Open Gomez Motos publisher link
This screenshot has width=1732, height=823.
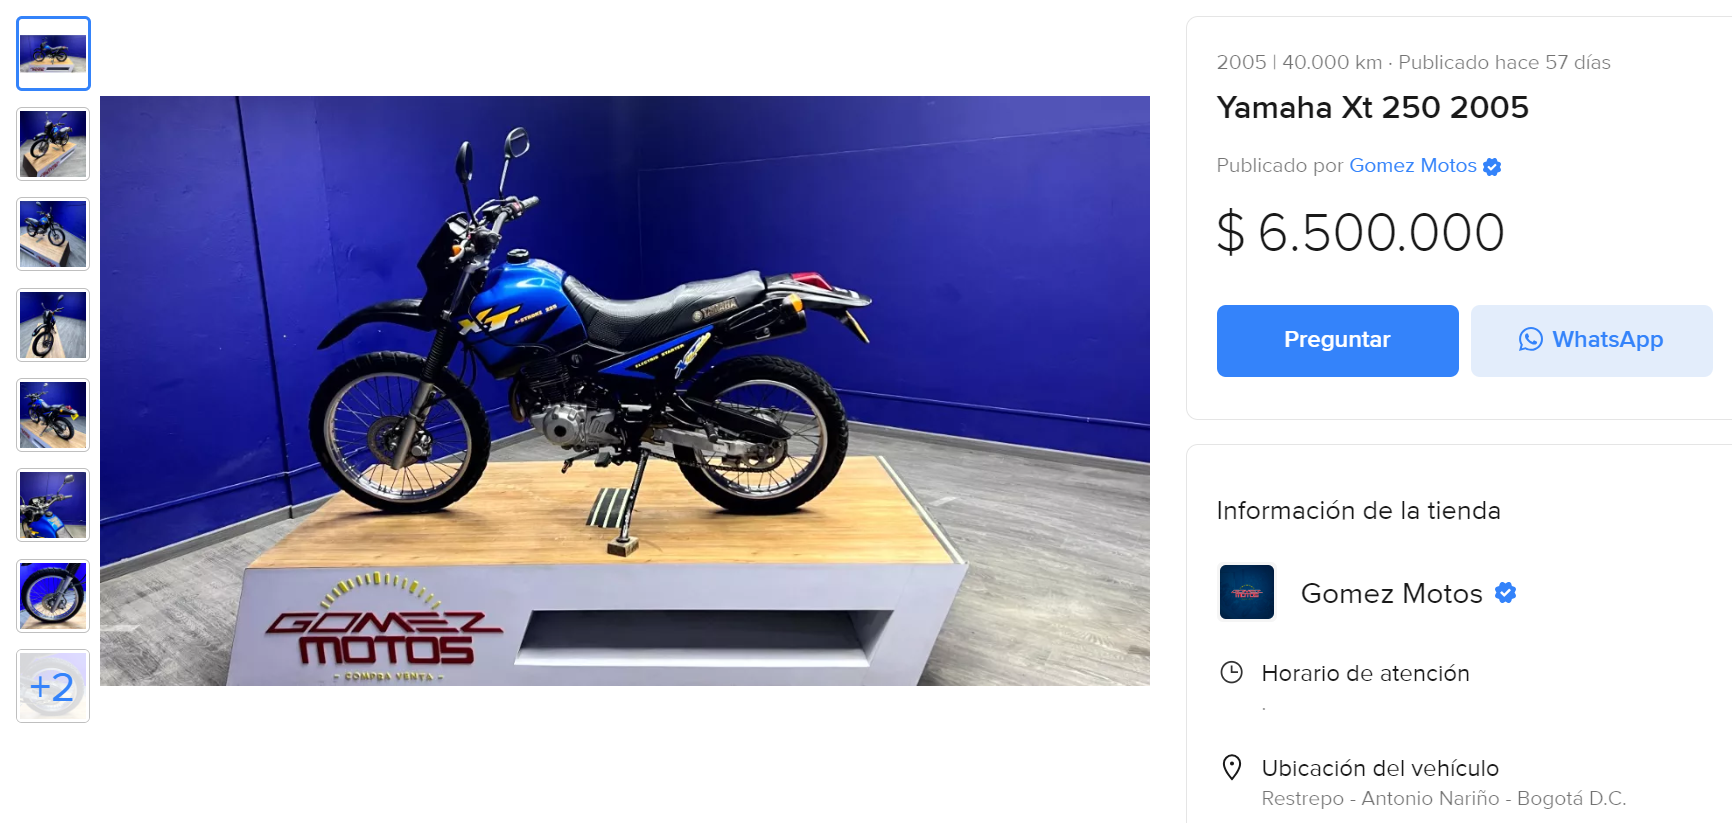pos(1412,166)
